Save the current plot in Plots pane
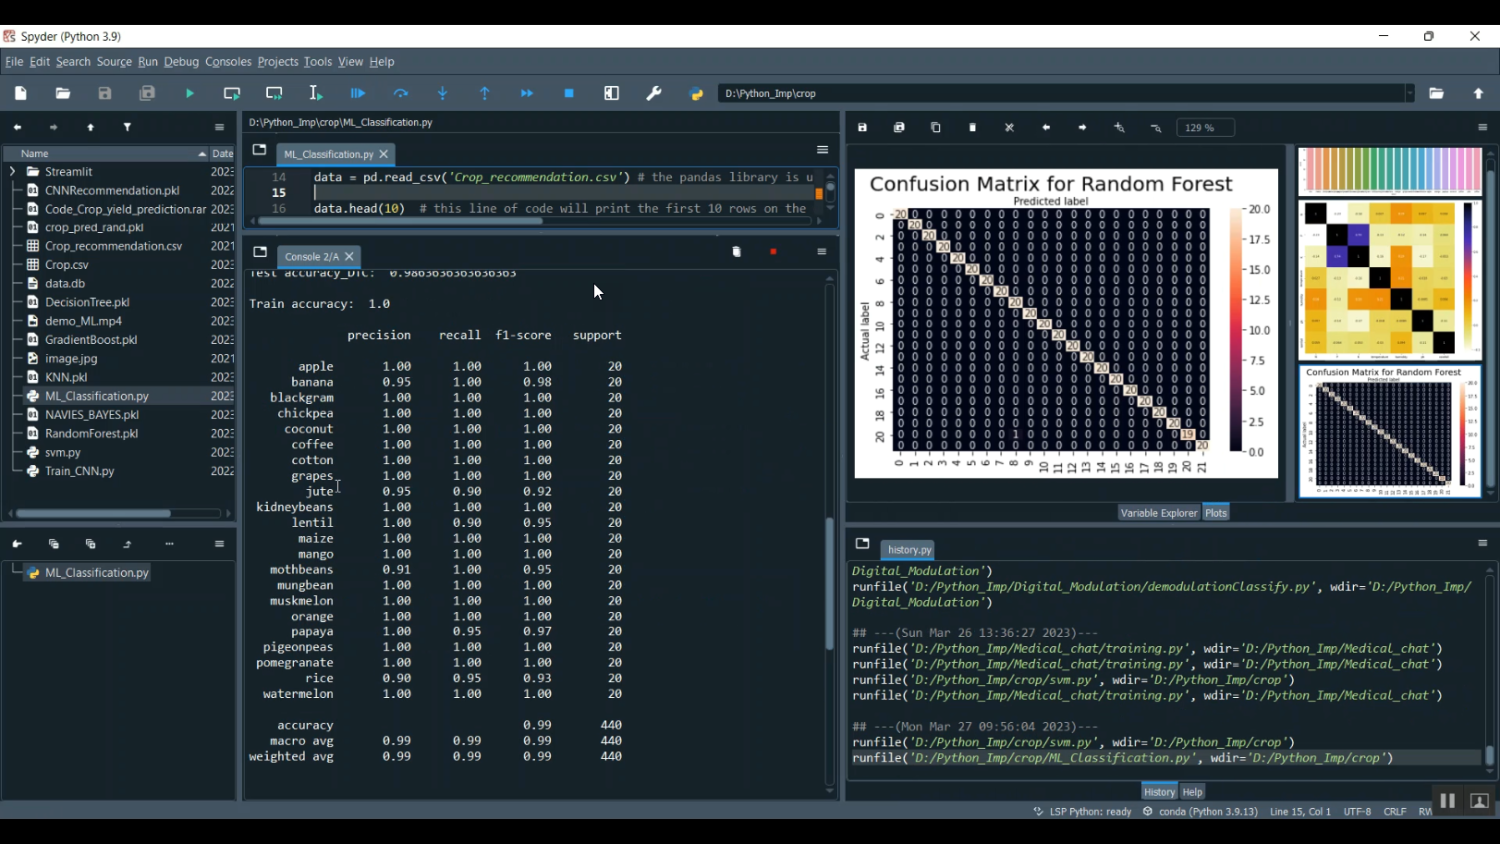This screenshot has height=844, width=1500. pos(863,128)
